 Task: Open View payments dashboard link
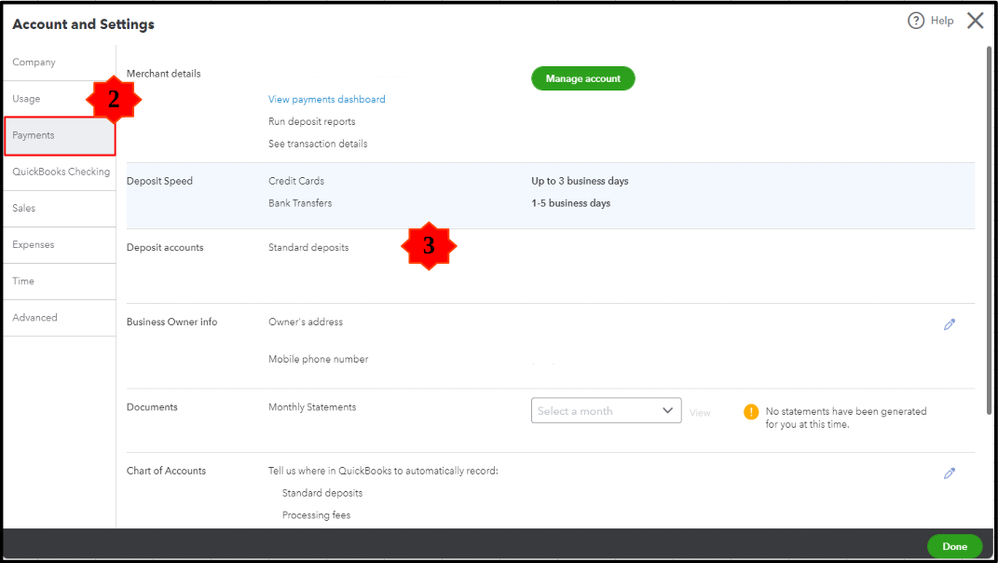(x=327, y=99)
